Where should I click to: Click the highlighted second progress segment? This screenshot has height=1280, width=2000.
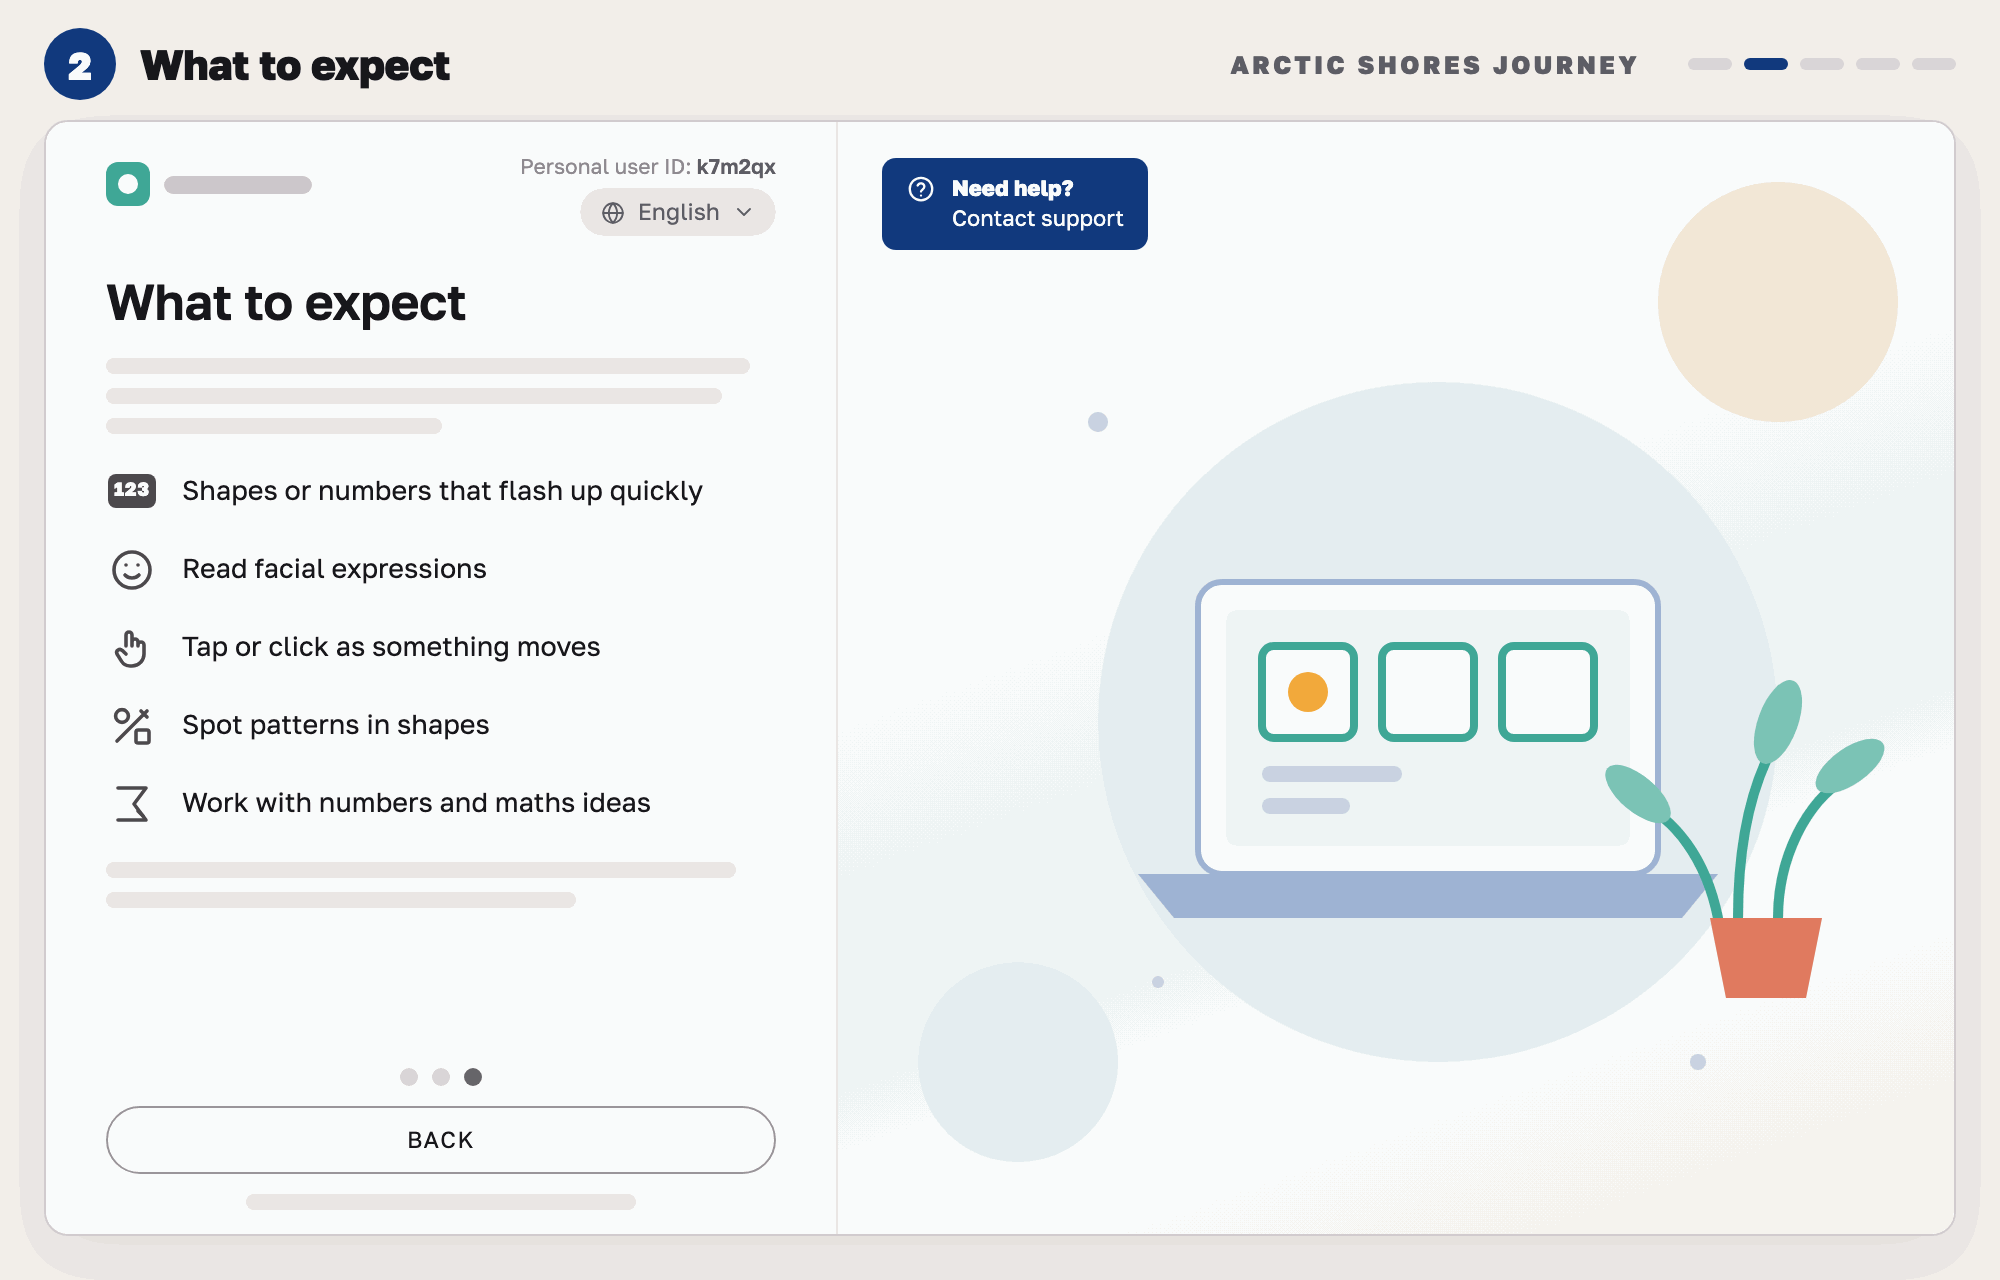1766,64
